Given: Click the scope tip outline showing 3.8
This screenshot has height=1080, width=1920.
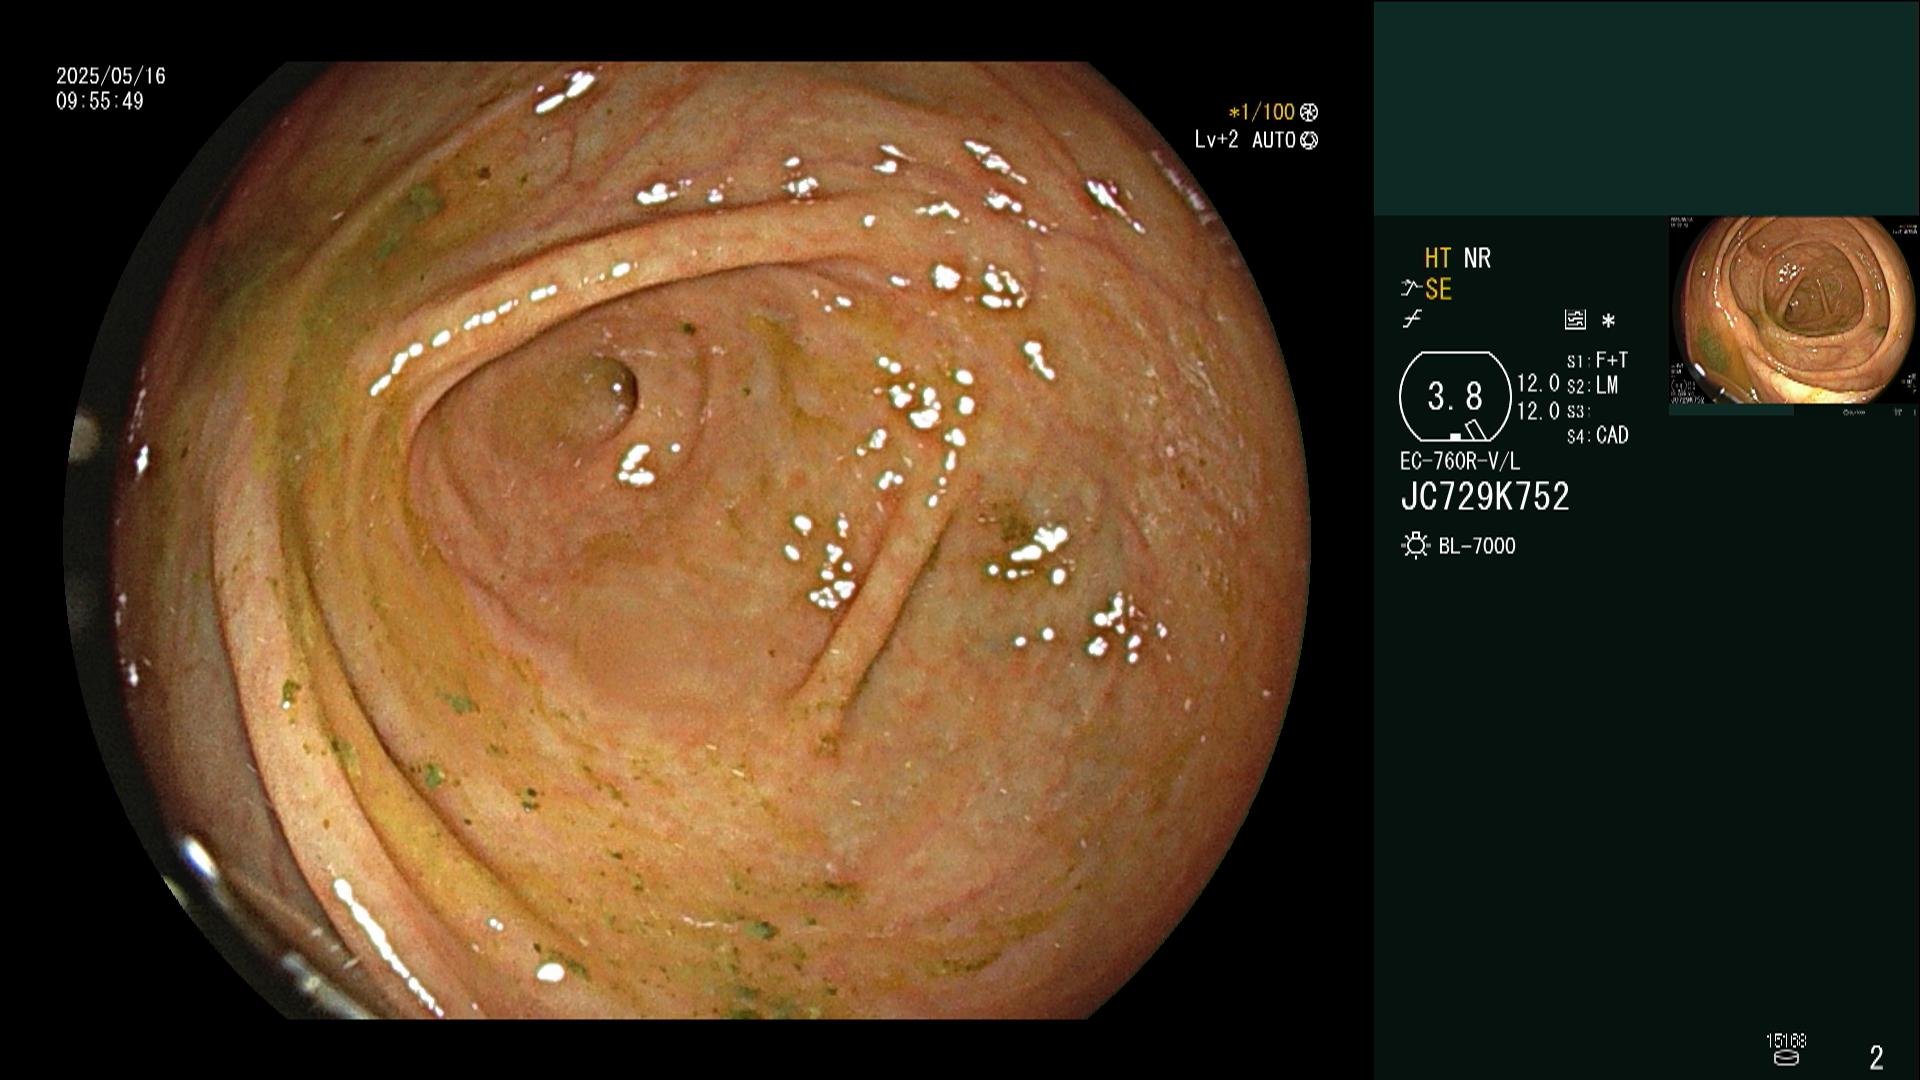Looking at the screenshot, I should pos(1455,397).
